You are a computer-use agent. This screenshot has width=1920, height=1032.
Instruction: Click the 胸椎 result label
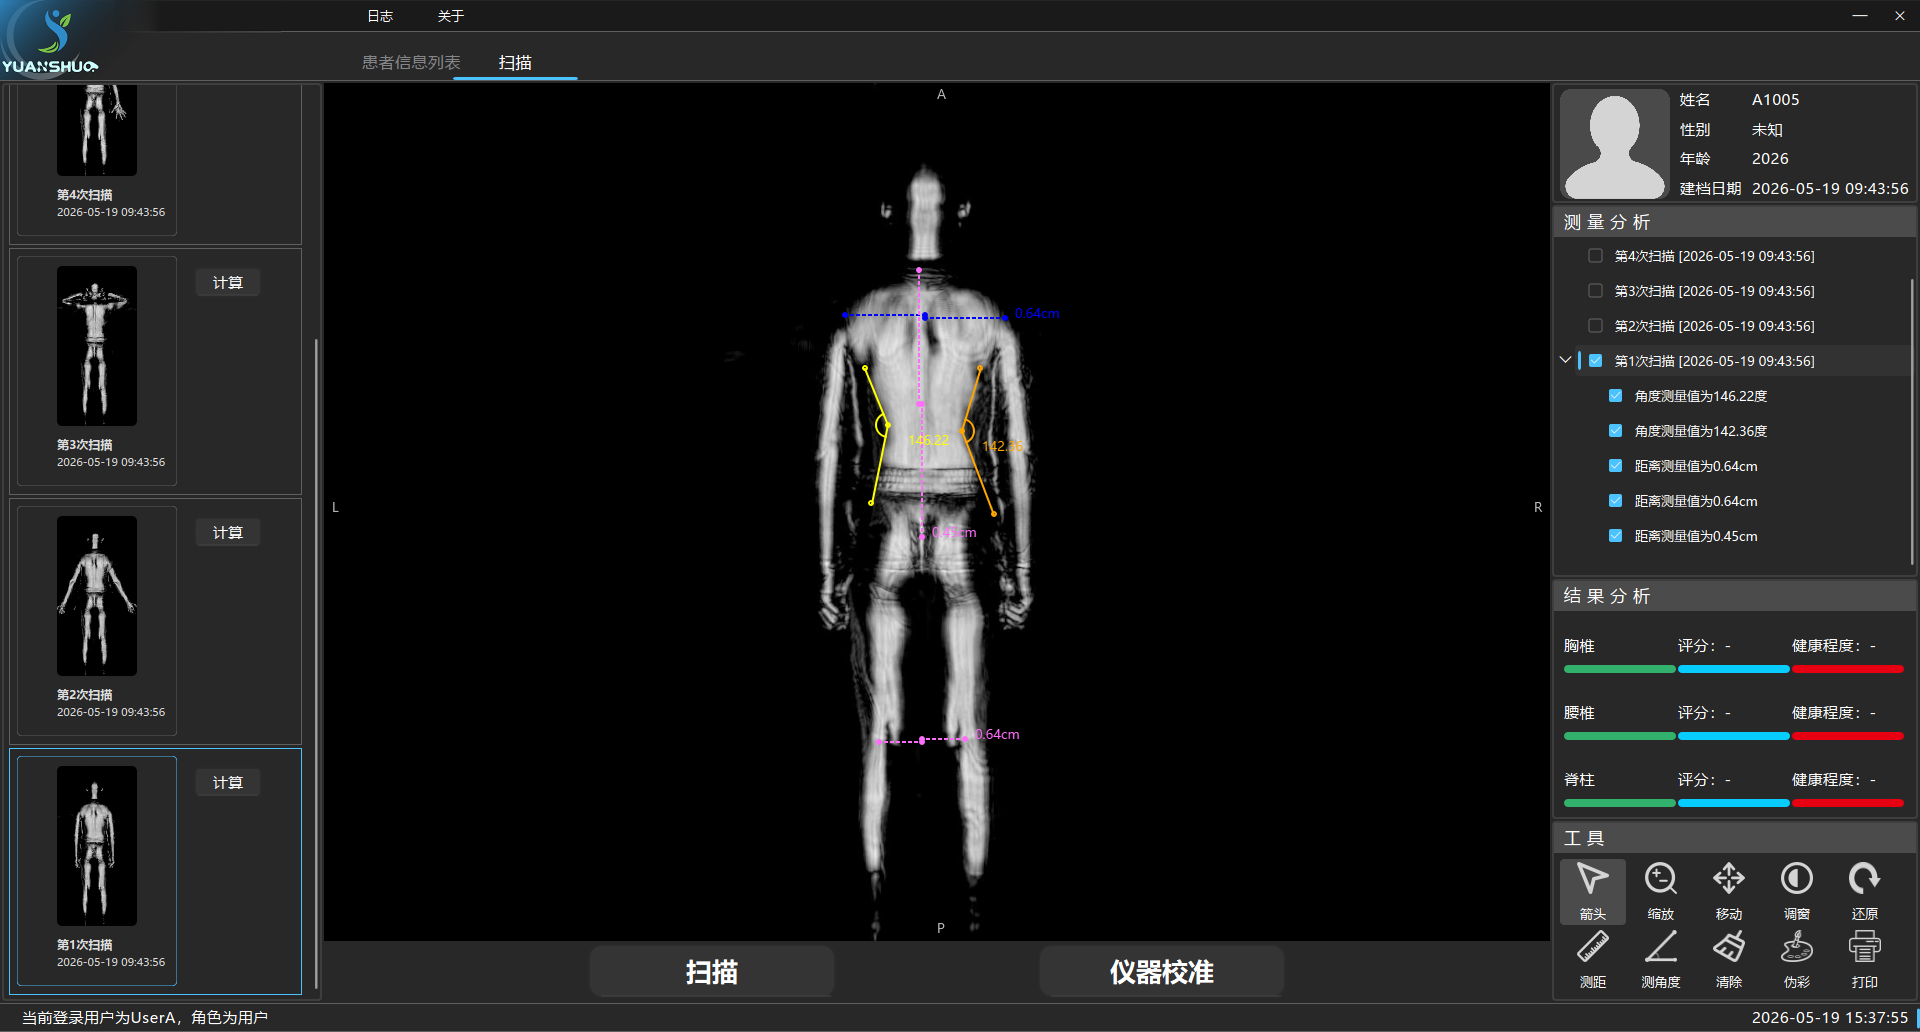(1579, 646)
